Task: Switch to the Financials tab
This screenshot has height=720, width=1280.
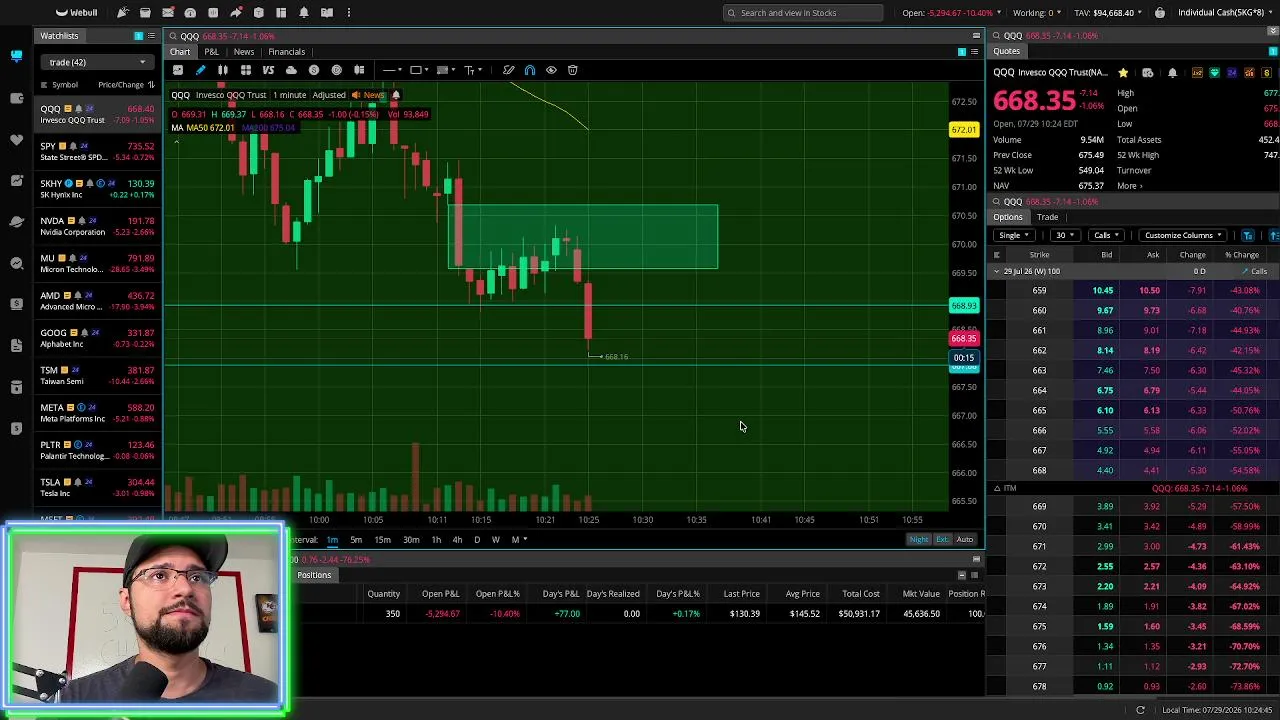Action: click(286, 52)
